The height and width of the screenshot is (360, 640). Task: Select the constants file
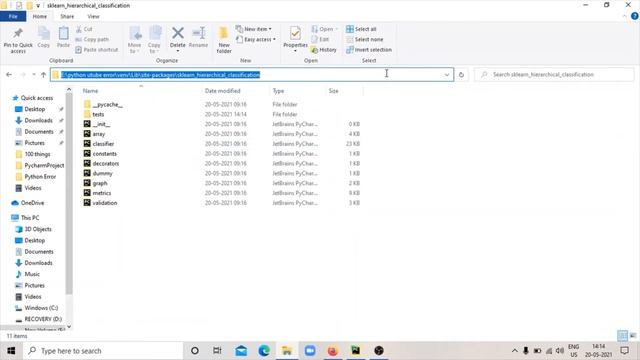(104, 153)
